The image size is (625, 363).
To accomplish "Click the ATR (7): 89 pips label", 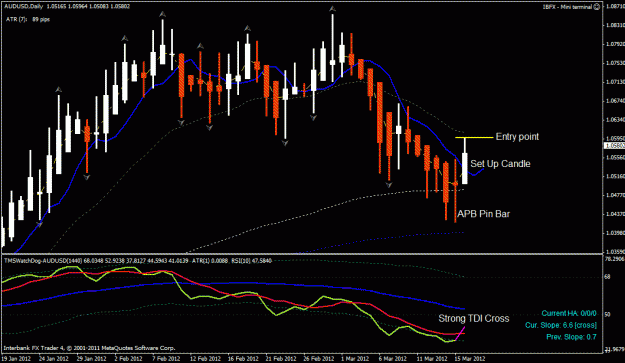I will pyautogui.click(x=28, y=19).
